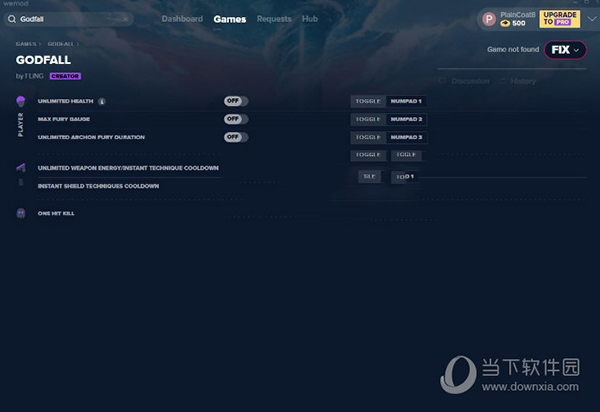Click Toggle hotkey label for Numpad 1
This screenshot has width=600, height=412.
pos(368,101)
